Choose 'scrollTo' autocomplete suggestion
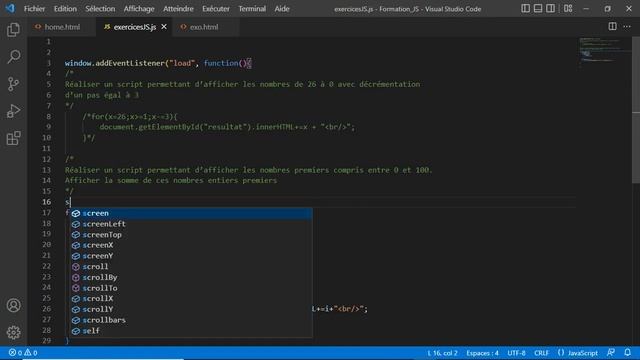 tap(191, 288)
